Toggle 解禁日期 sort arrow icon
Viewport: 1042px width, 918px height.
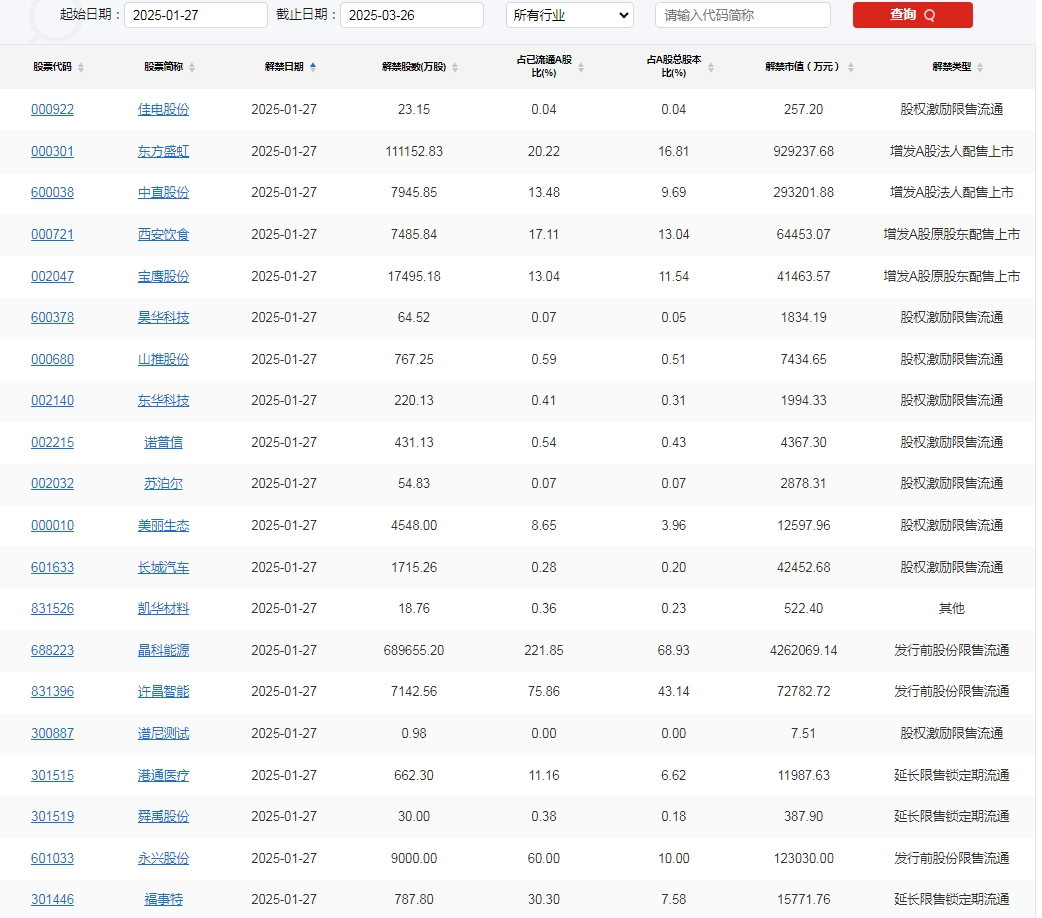click(313, 67)
